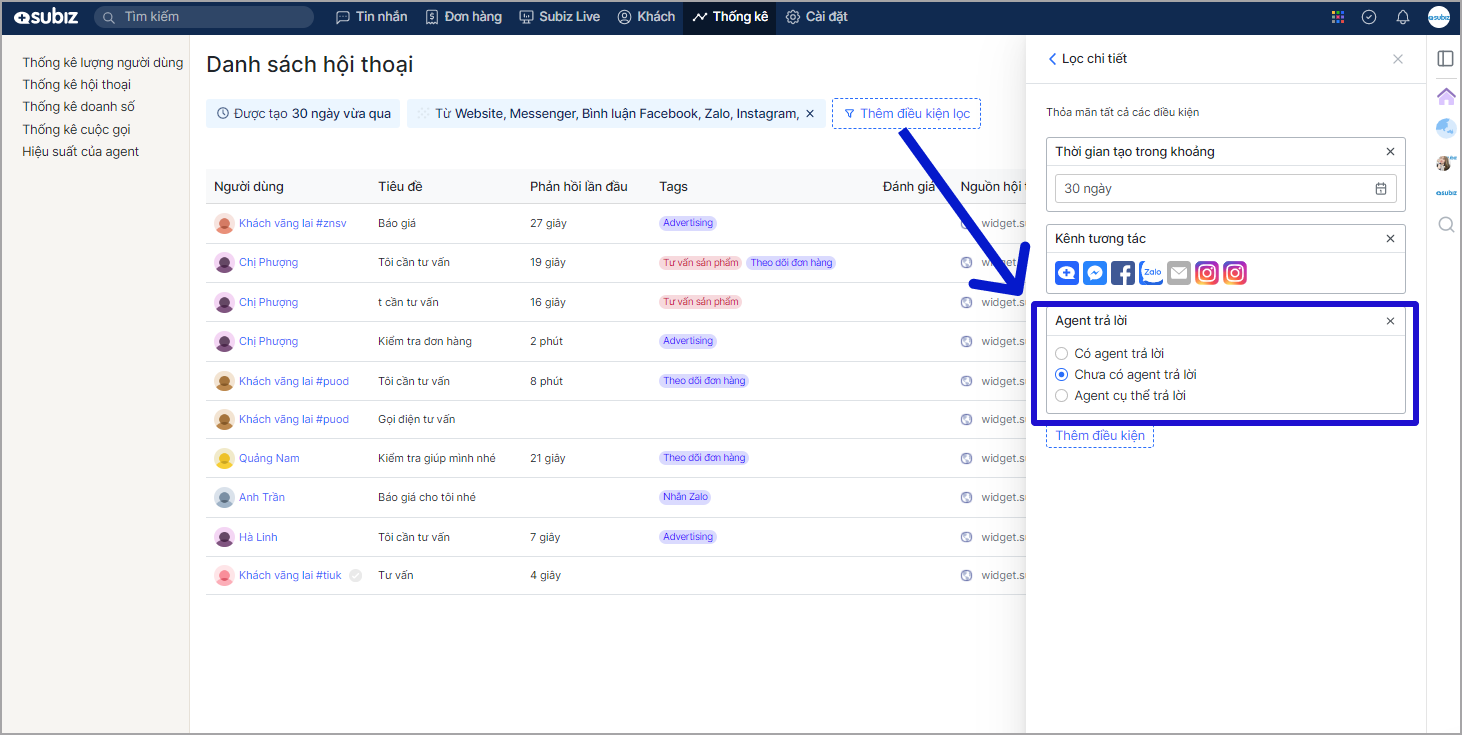Viewport: 1462px width, 735px height.
Task: Remove the "Agent trả lời" filter condition
Action: tap(1390, 321)
